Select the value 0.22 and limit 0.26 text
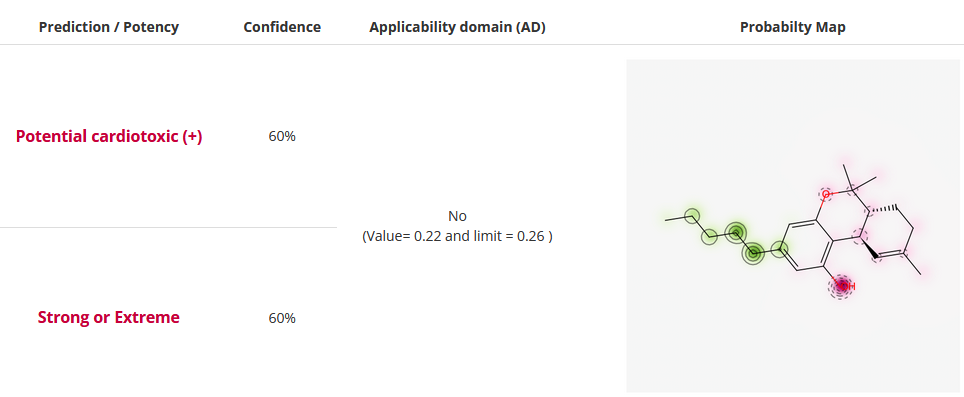964x397 pixels. pos(457,236)
